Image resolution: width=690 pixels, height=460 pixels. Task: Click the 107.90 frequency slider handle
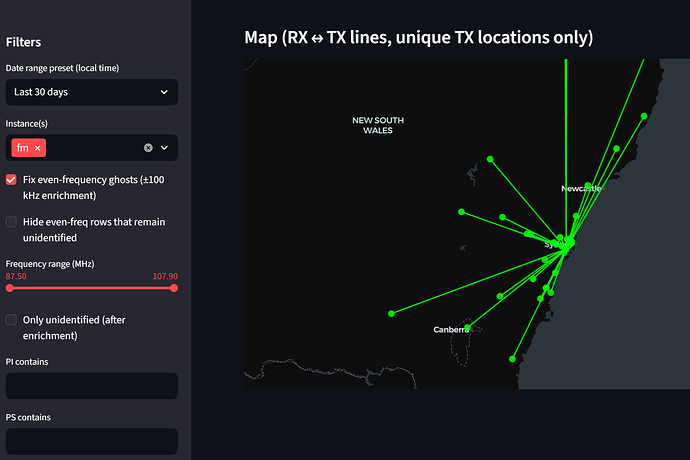[x=174, y=288]
